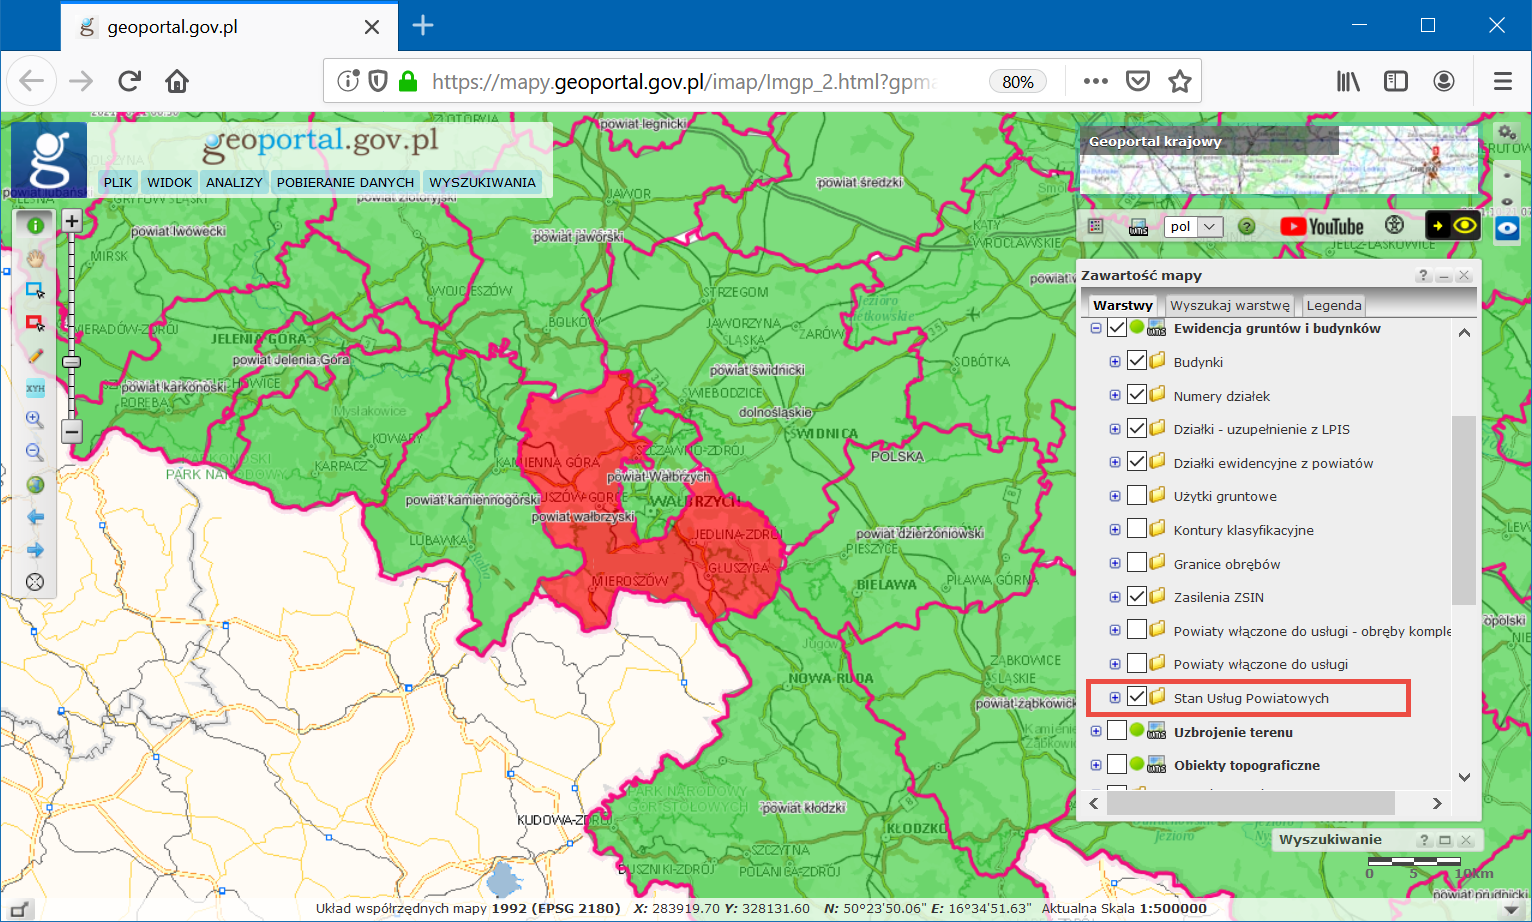Open the XYH coordinates tool

pos(35,388)
